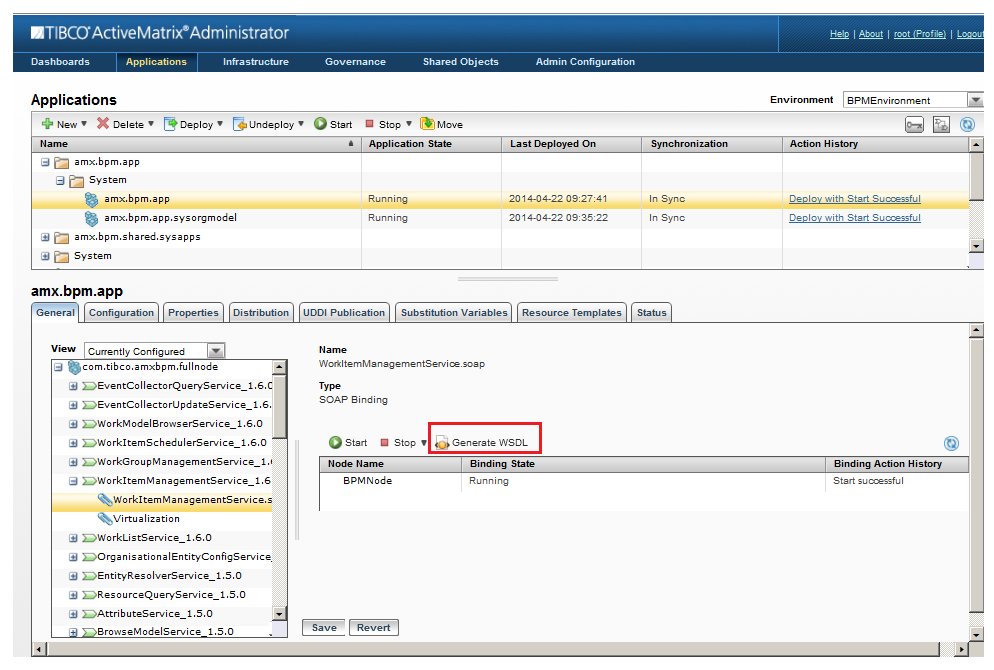Collapse the WorkItemManagementService_1.6 node
Viewport: 994px width, 670px height.
[73, 481]
